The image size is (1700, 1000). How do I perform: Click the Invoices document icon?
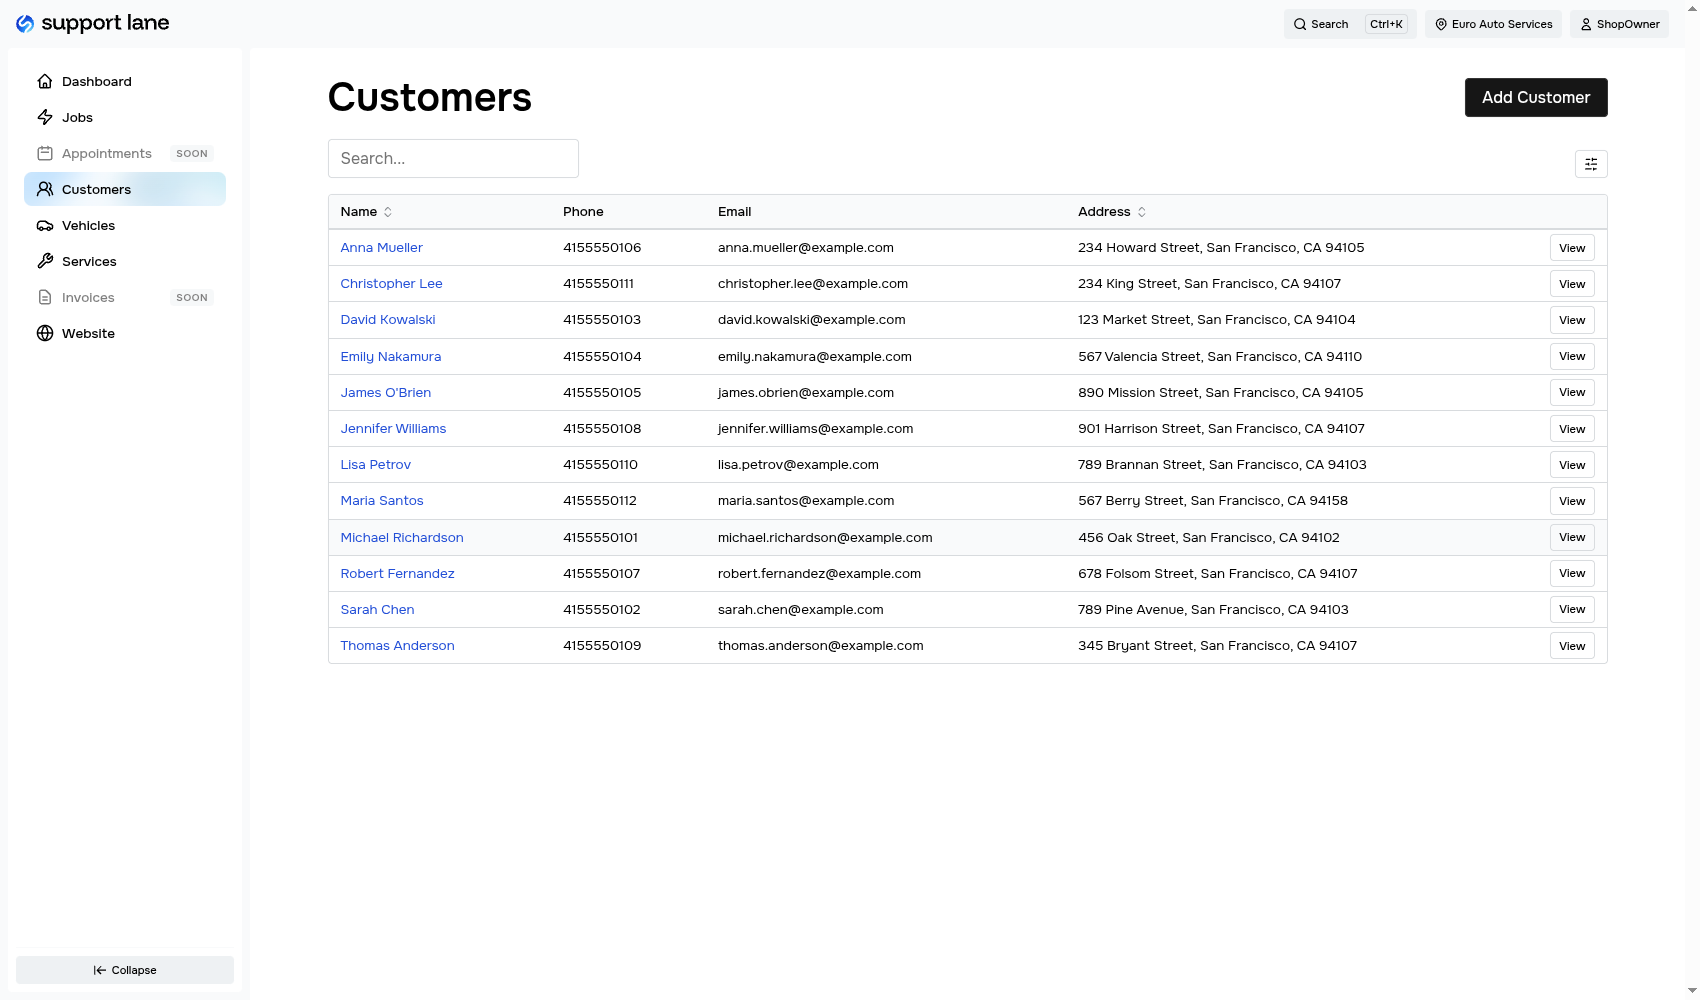click(45, 297)
